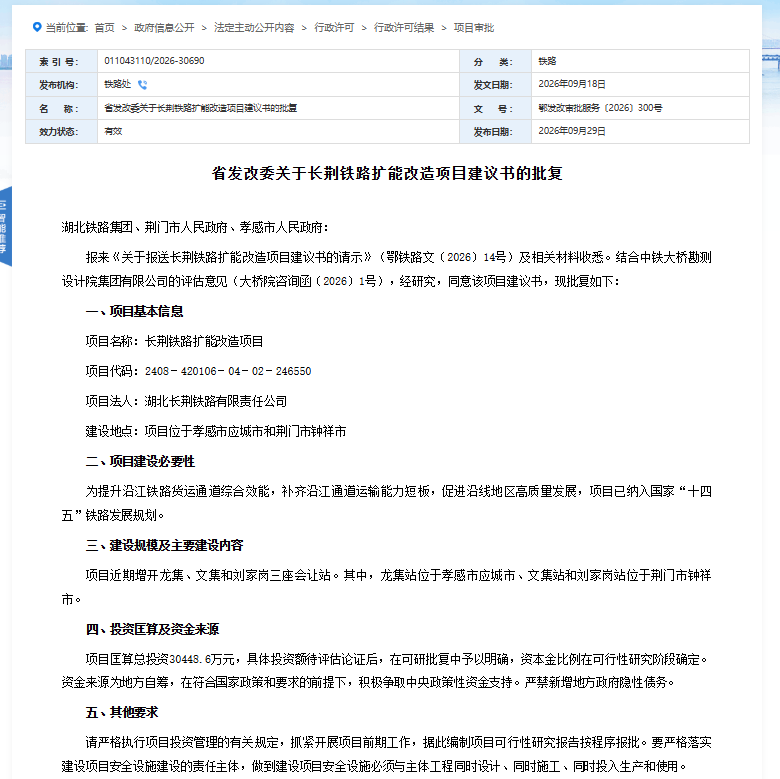Image resolution: width=780 pixels, height=779 pixels.
Task: Click heading 二、项目建设必要性
Action: pyautogui.click(x=140, y=461)
